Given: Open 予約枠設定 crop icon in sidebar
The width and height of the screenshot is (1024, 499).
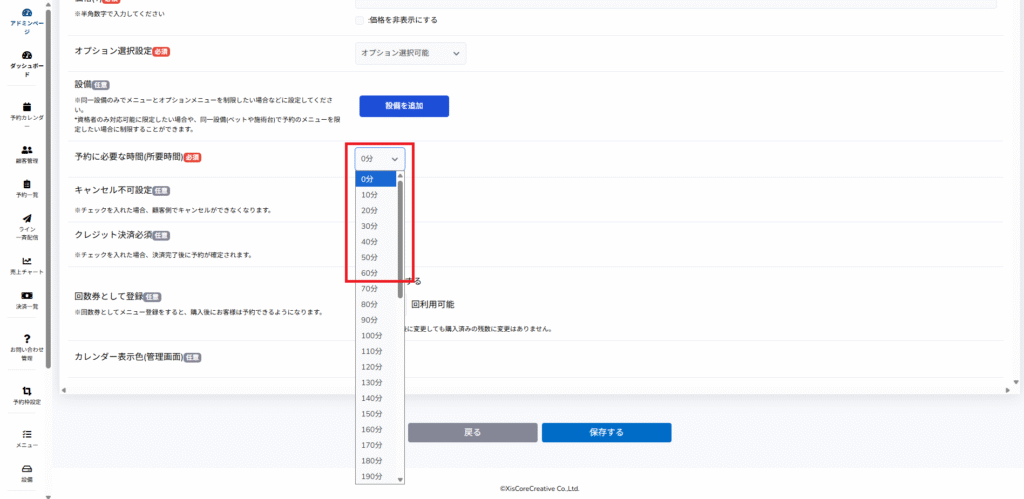Looking at the screenshot, I should click(x=27, y=391).
